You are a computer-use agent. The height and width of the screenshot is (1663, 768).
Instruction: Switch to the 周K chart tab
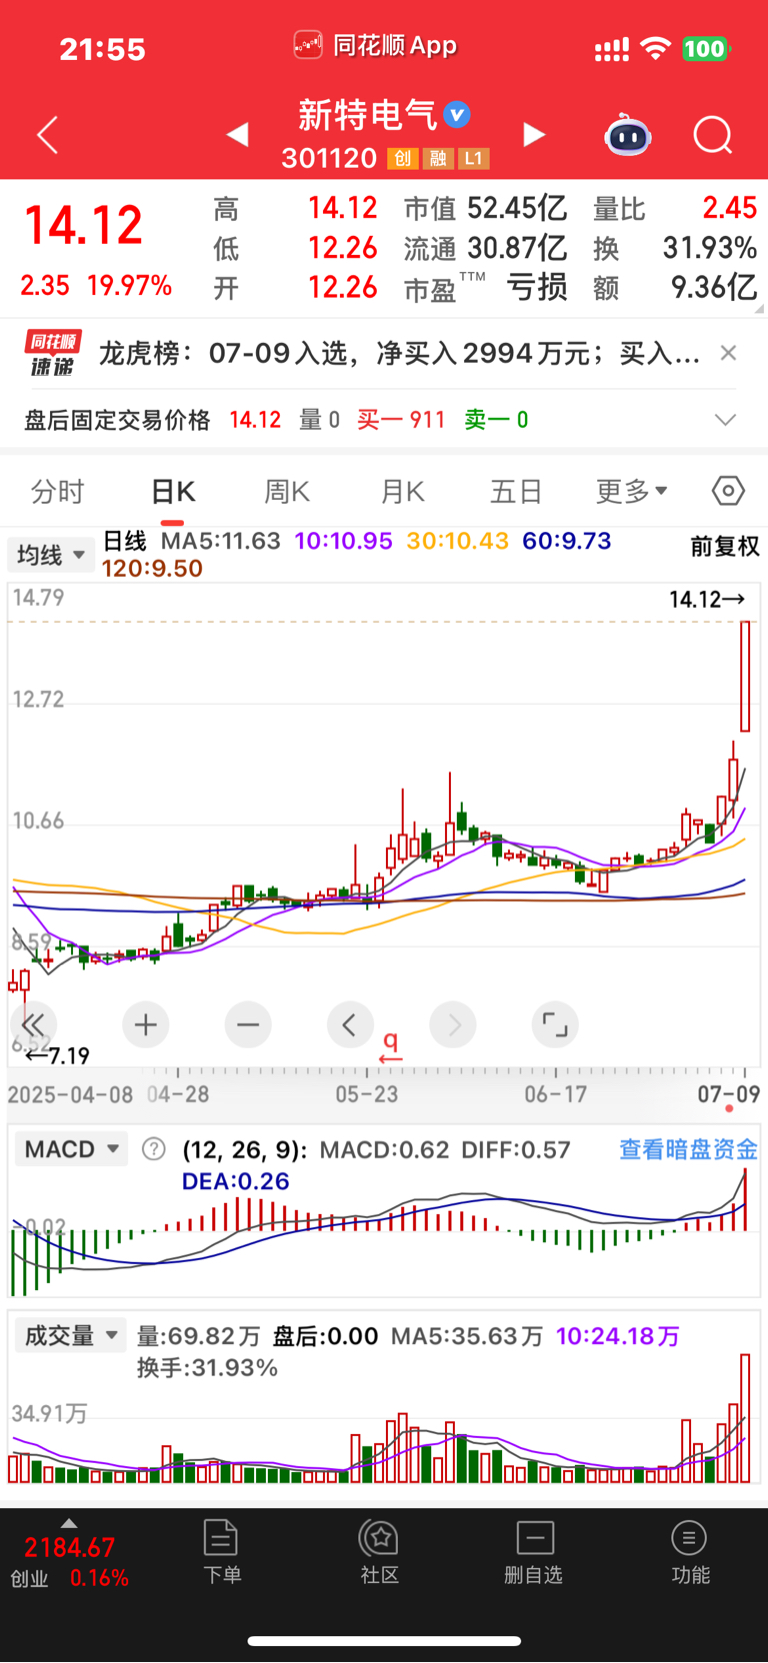click(287, 491)
